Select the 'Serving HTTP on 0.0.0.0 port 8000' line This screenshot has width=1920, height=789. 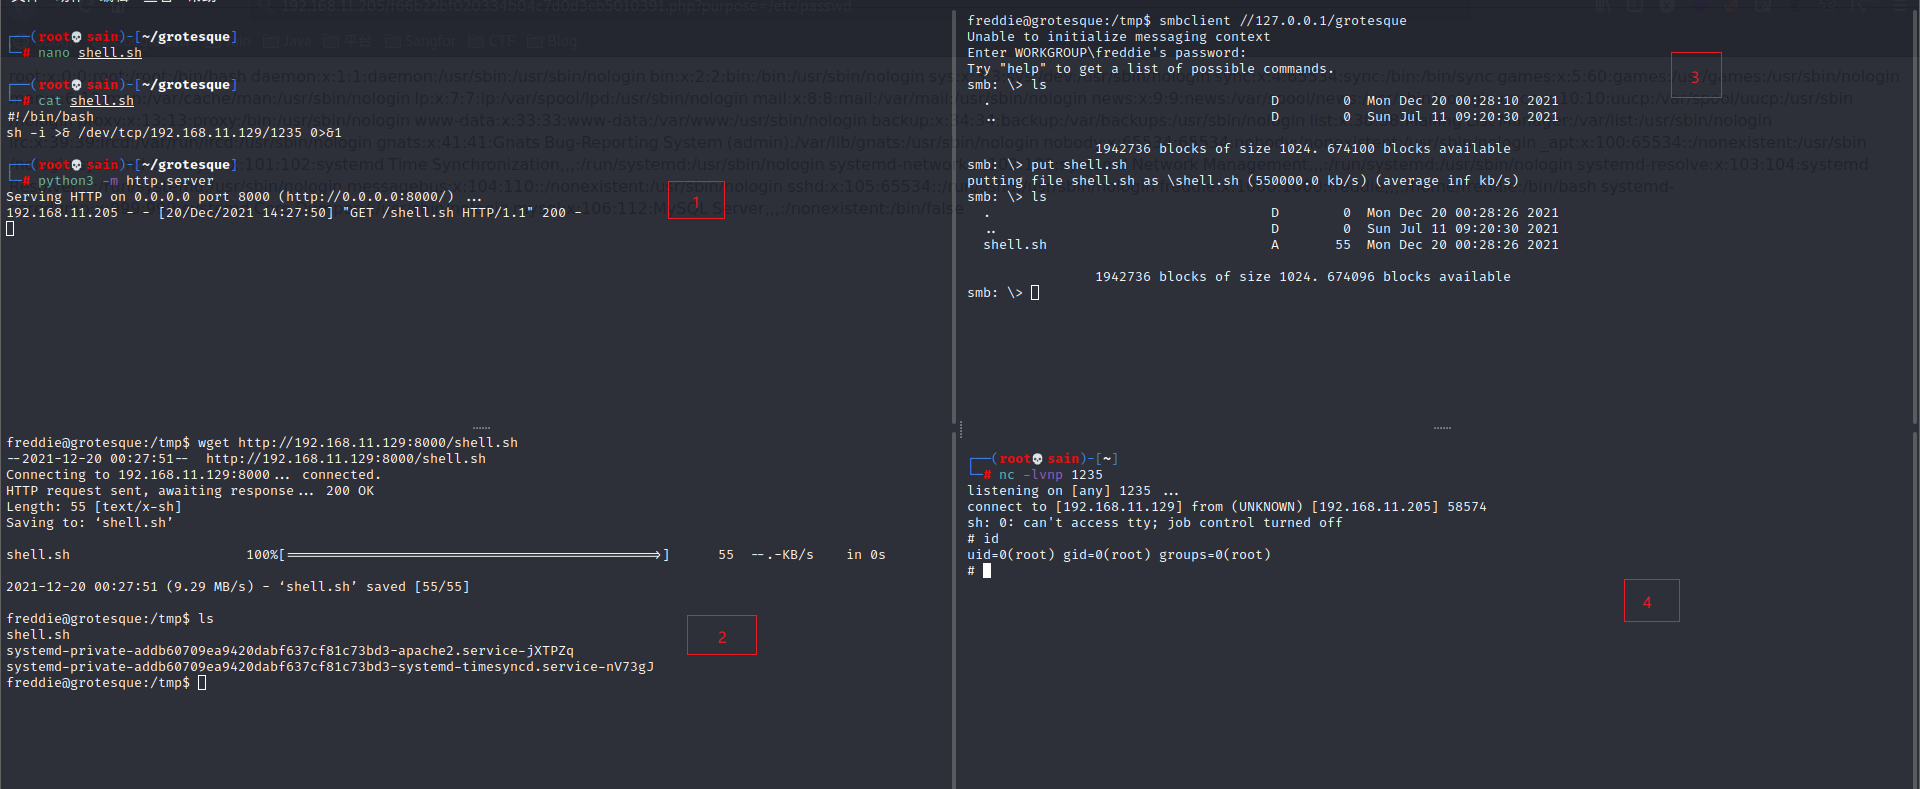pos(244,197)
